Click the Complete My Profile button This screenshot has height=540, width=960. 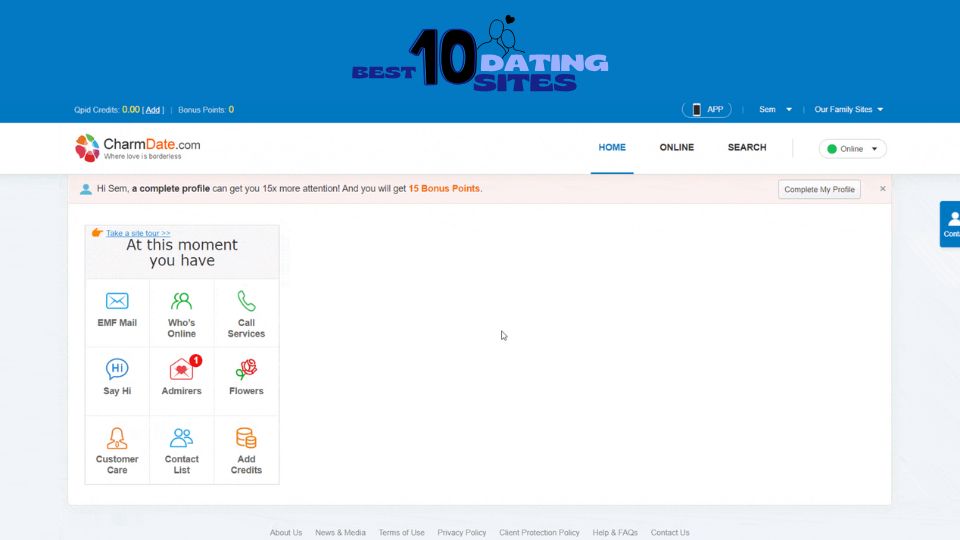coord(819,189)
